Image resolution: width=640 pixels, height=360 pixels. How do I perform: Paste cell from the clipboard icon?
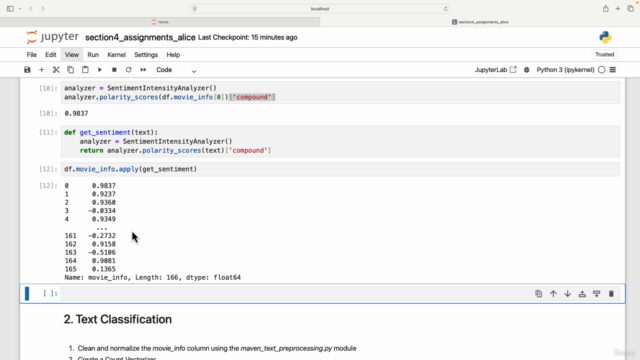[x=85, y=70]
